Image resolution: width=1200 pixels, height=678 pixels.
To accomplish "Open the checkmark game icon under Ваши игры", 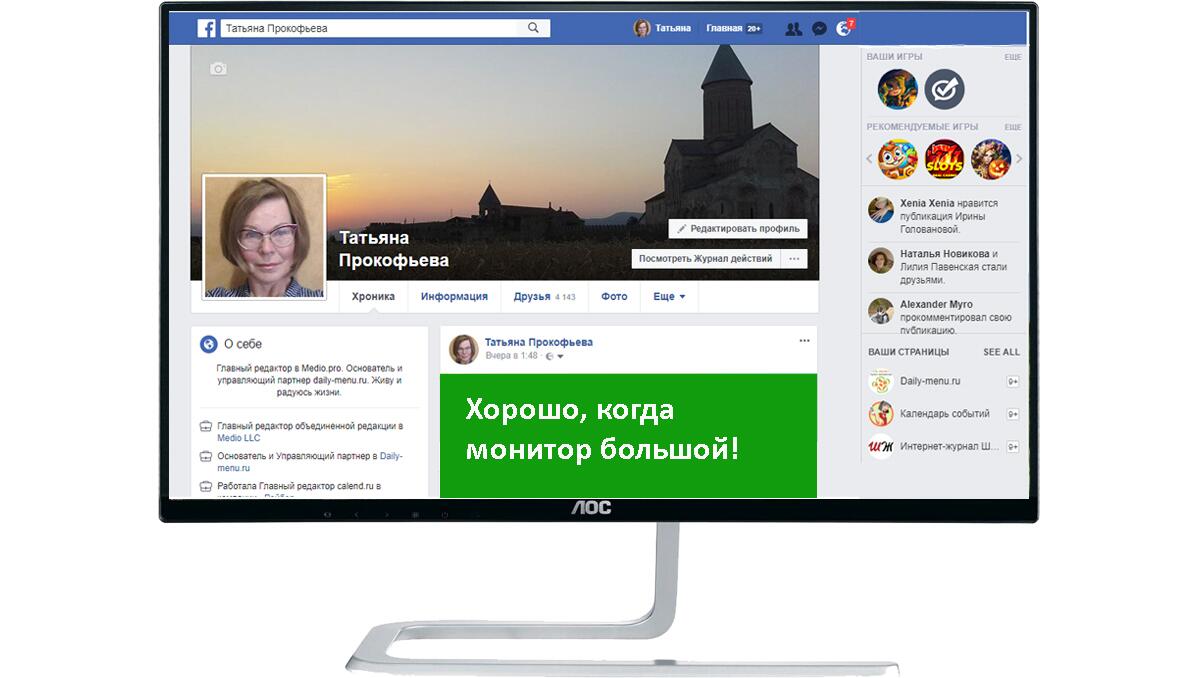I will tap(944, 90).
